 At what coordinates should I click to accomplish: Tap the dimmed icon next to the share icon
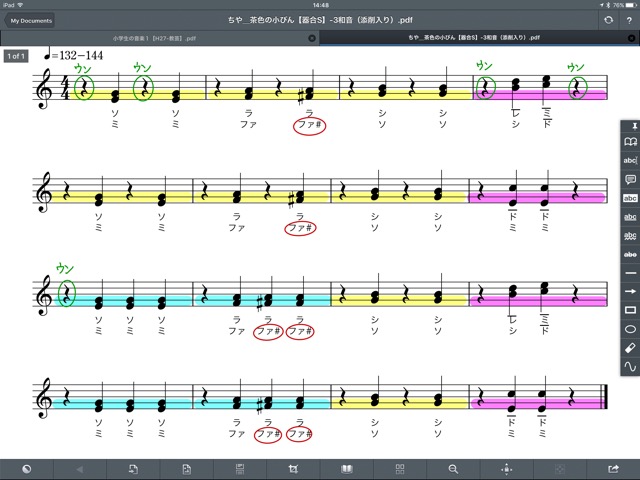(x=560, y=469)
